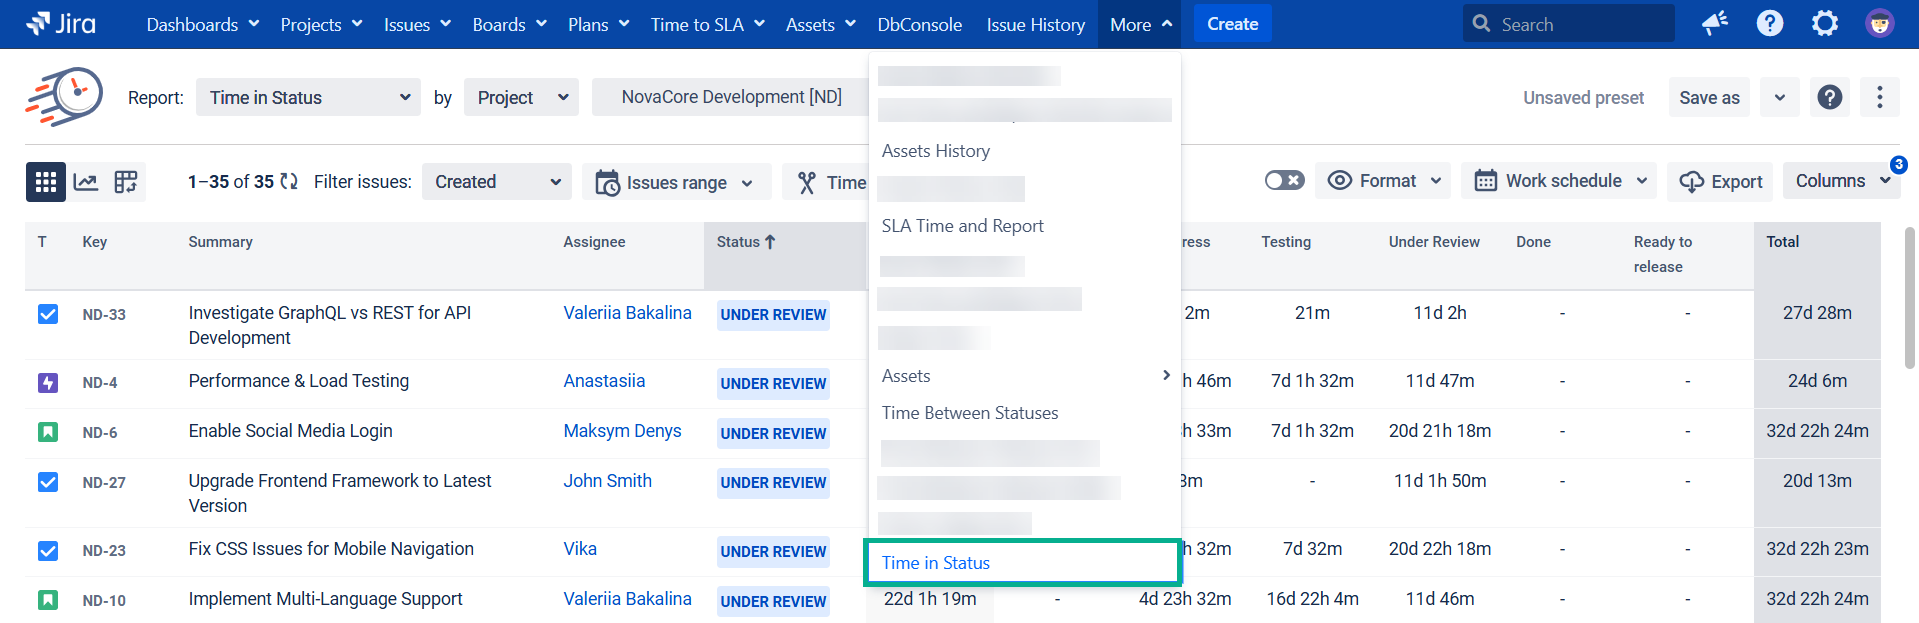This screenshot has width=1919, height=623.
Task: Click the task type checkbox icon for ND-23
Action: coord(48,551)
